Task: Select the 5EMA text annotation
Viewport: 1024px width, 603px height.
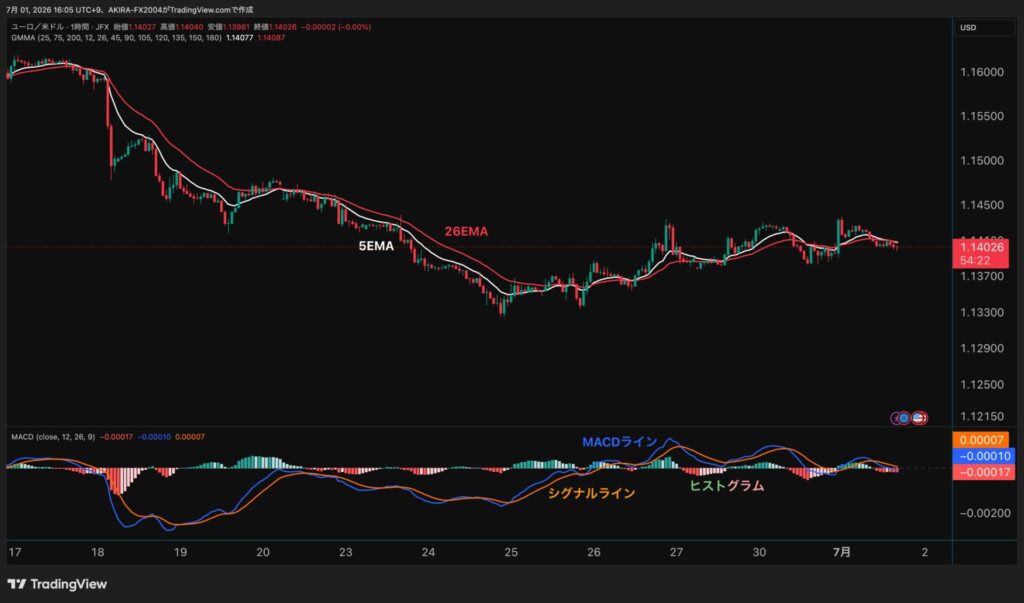Action: [376, 246]
